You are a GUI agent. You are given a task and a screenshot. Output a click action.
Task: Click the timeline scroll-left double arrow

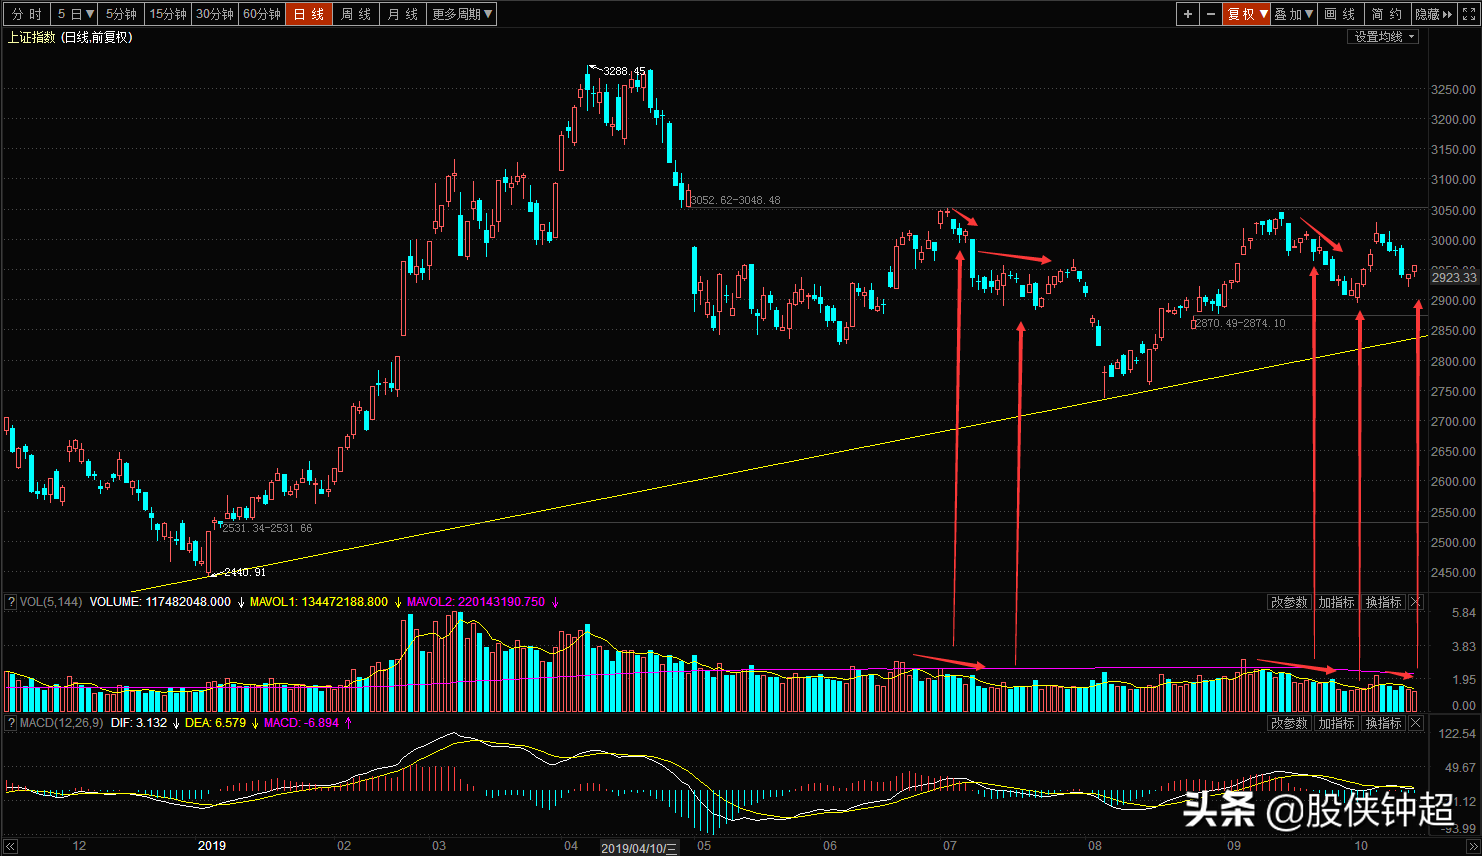10,847
